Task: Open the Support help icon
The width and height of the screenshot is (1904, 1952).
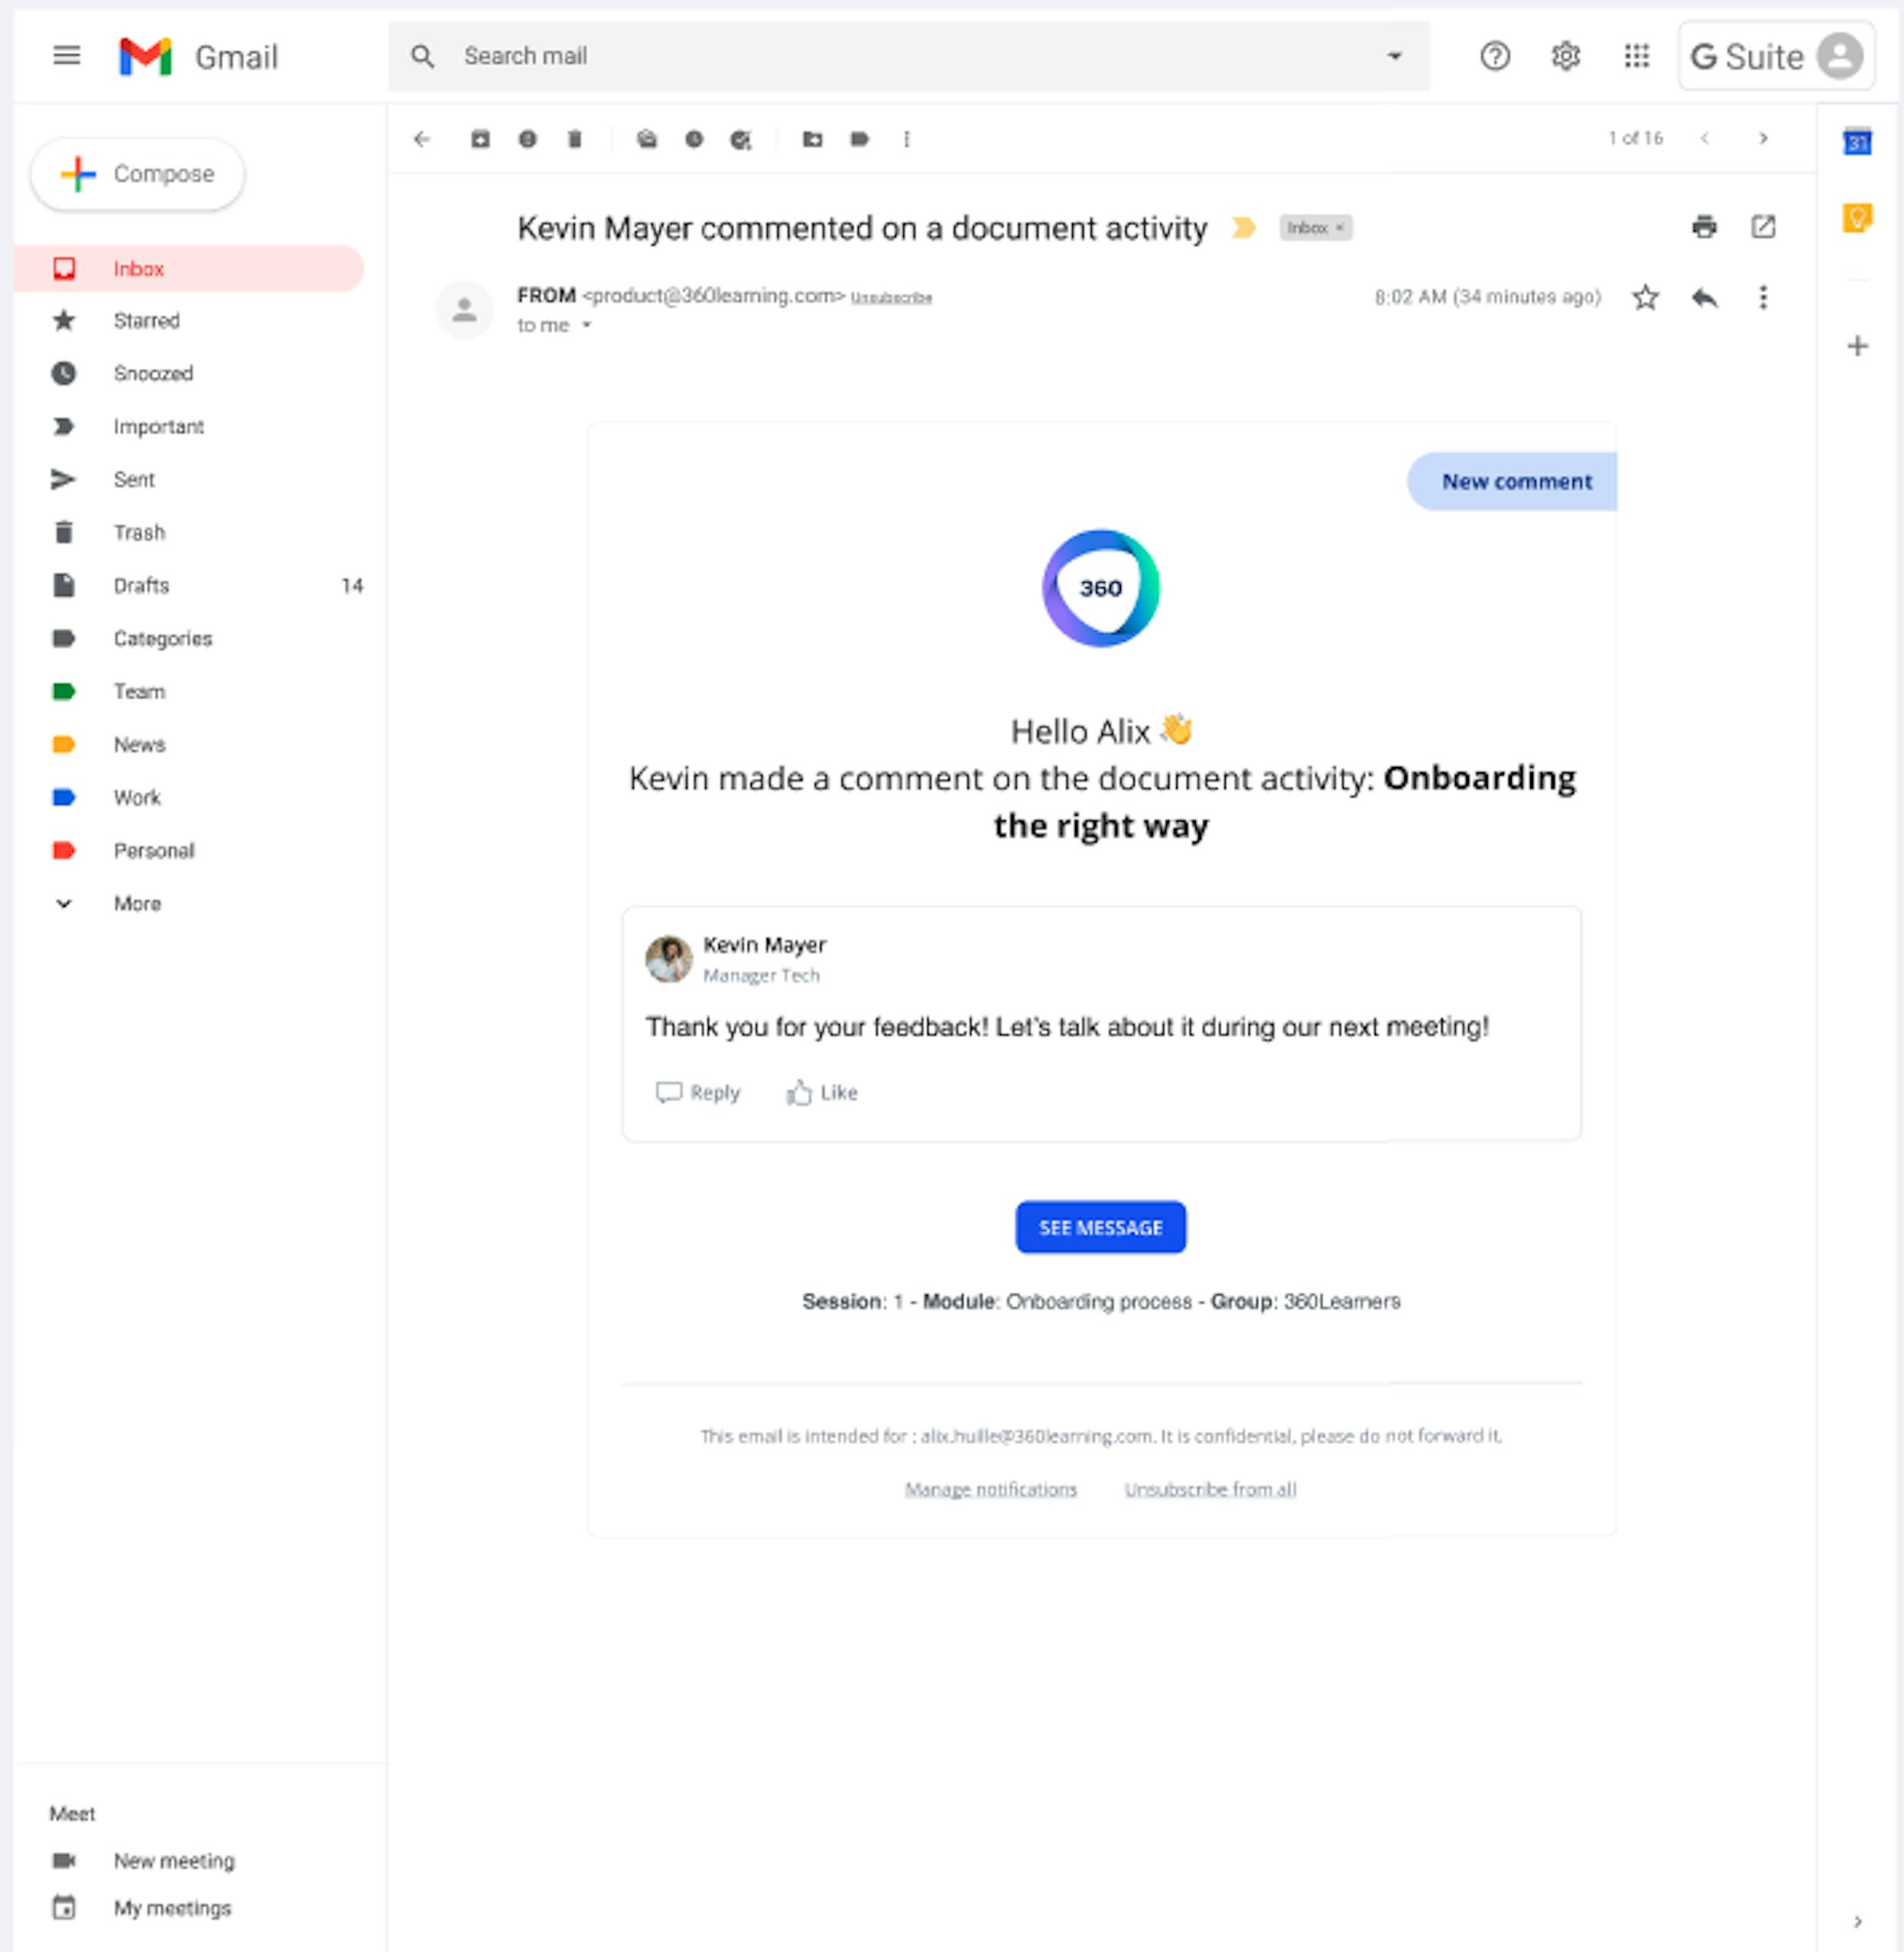Action: (x=1495, y=56)
